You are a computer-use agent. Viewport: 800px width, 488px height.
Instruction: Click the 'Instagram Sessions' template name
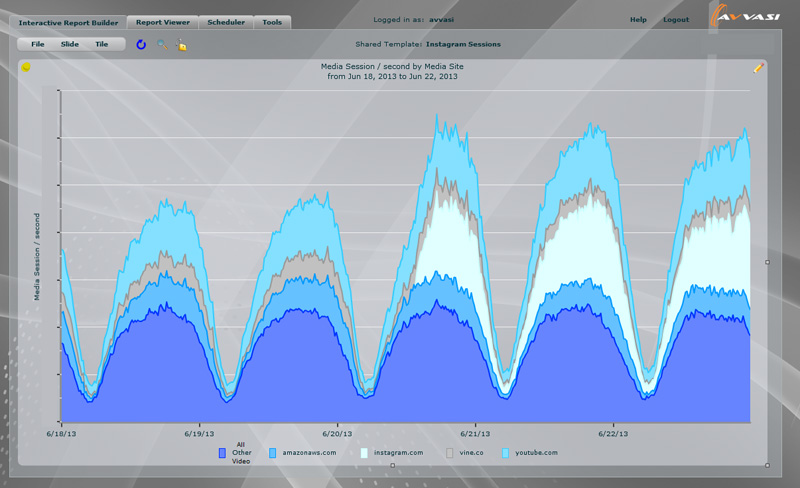[x=463, y=44]
